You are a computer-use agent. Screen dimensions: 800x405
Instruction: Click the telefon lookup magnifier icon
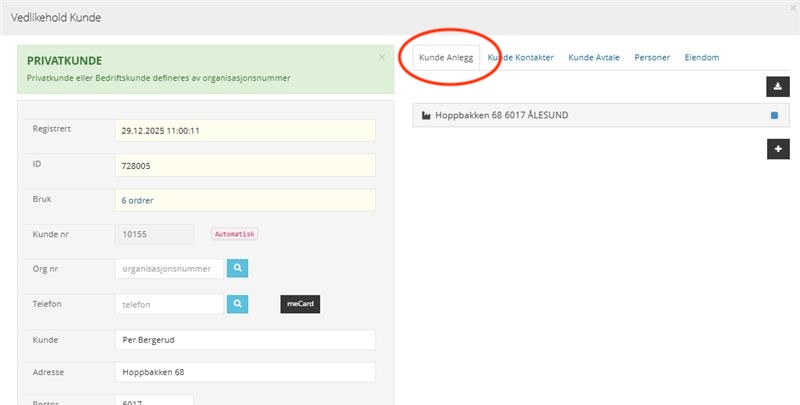click(237, 303)
